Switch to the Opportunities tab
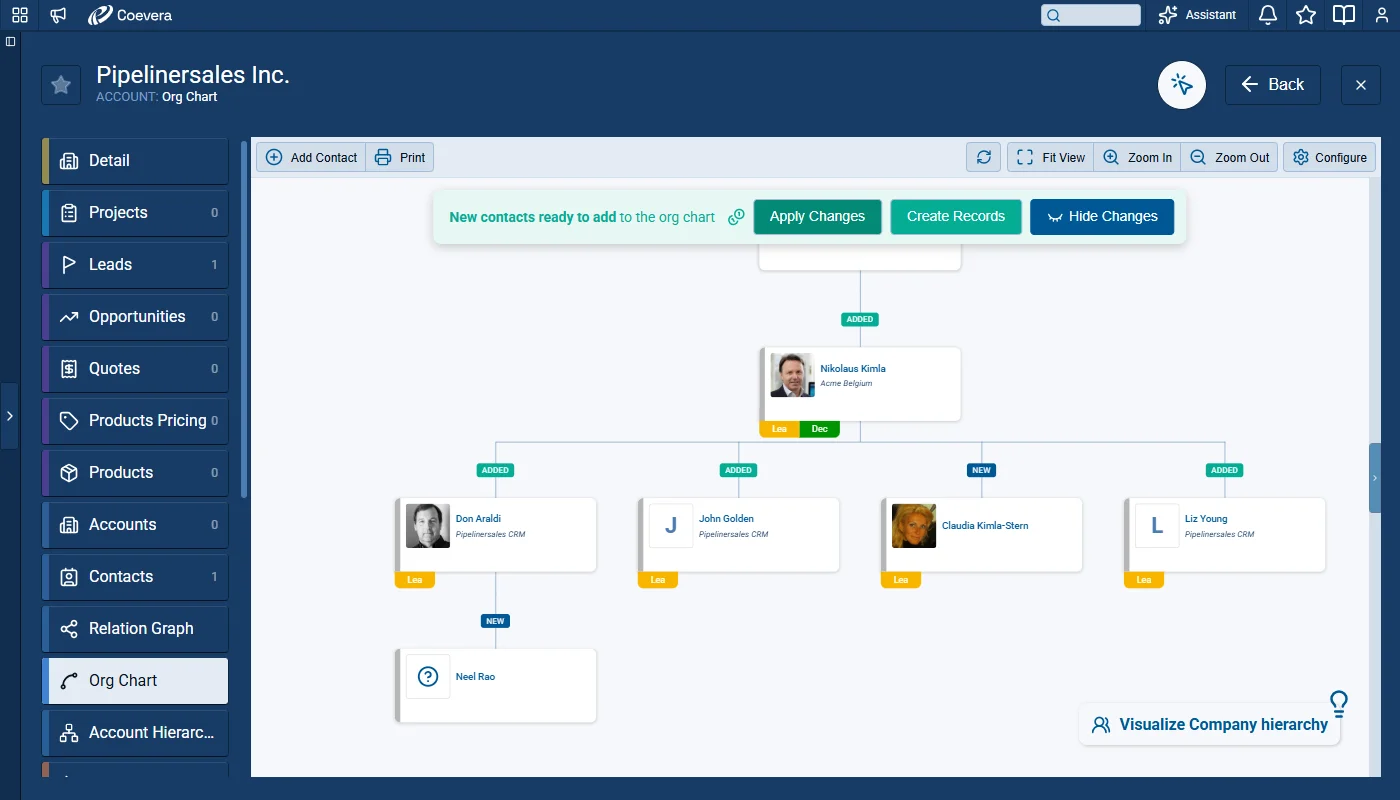The image size is (1400, 800). pyautogui.click(x=135, y=317)
